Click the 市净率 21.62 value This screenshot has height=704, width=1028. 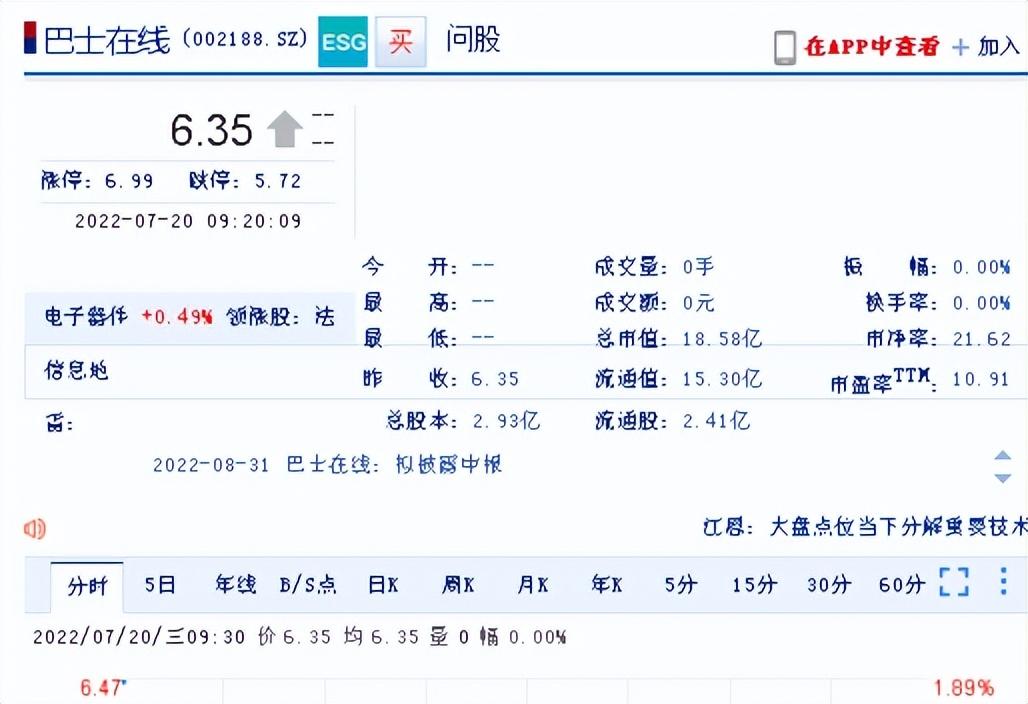[x=981, y=339]
